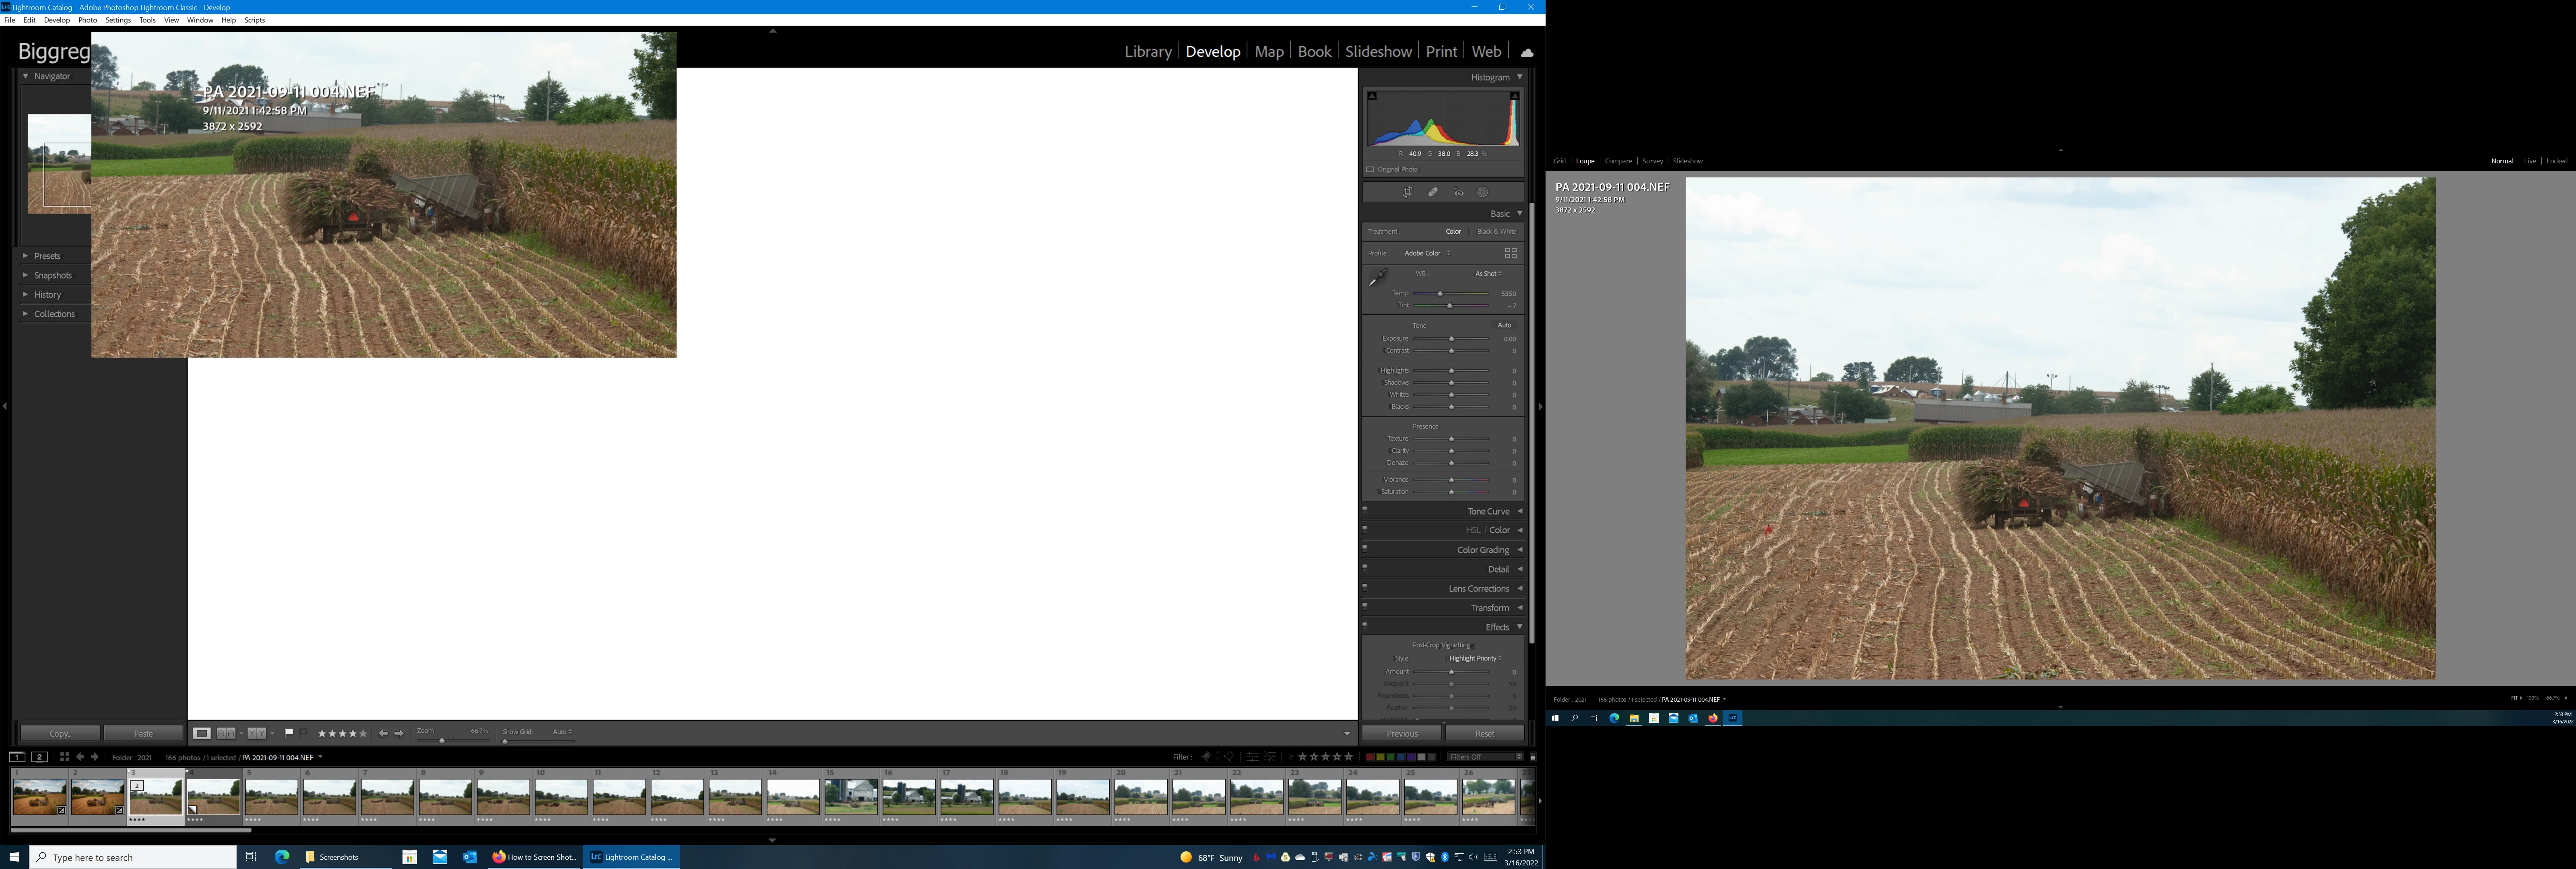2576x869 pixels.
Task: Select filmstrip thumbnail number 15
Action: coord(851,797)
